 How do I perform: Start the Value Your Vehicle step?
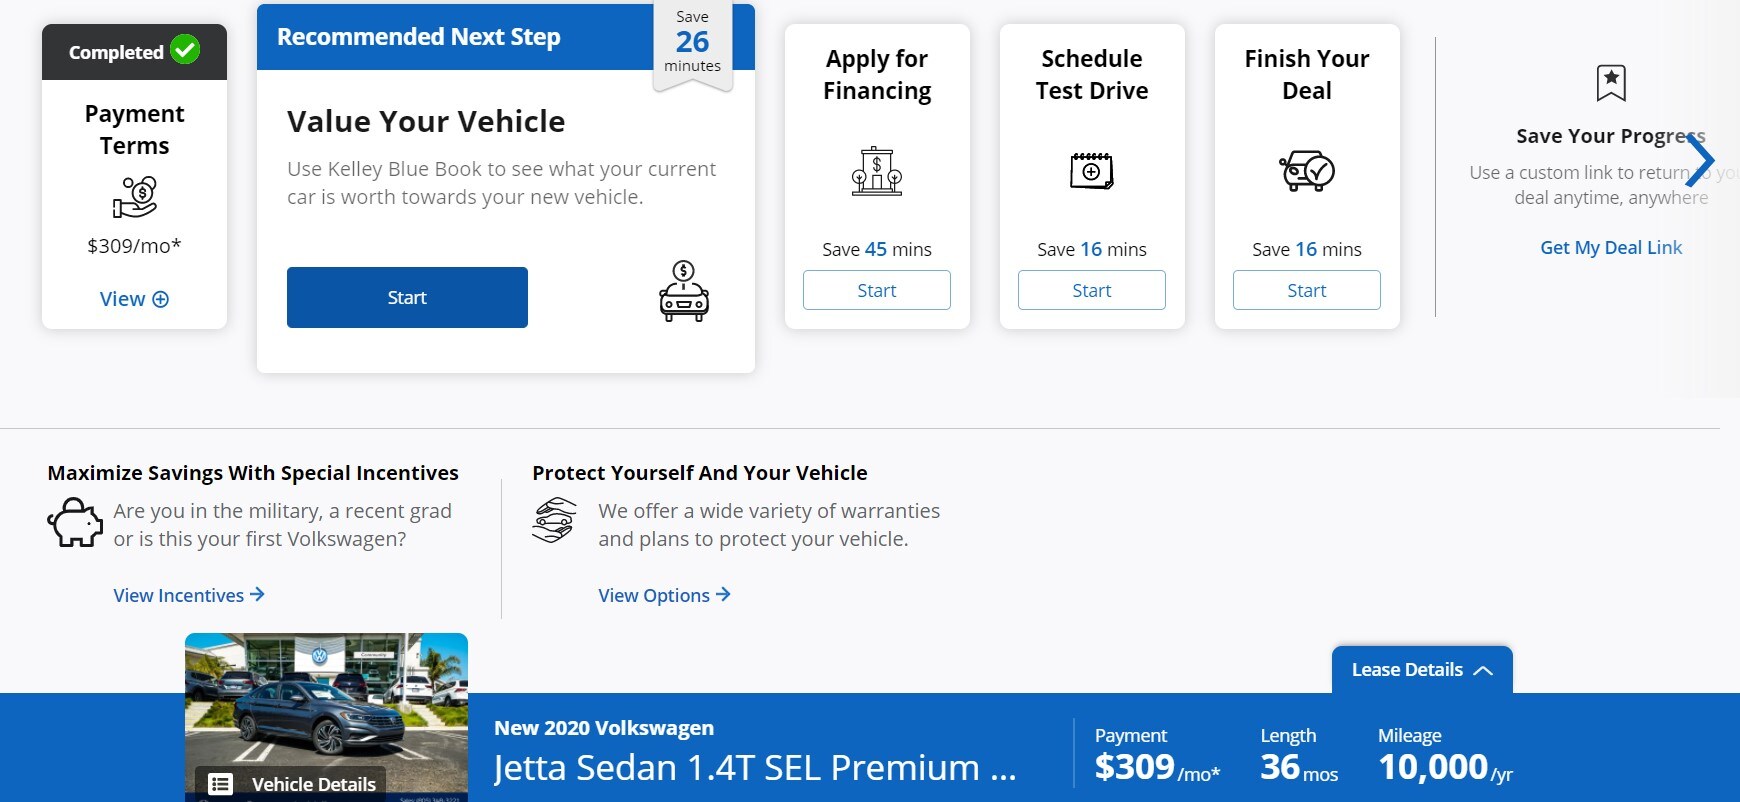(x=407, y=297)
